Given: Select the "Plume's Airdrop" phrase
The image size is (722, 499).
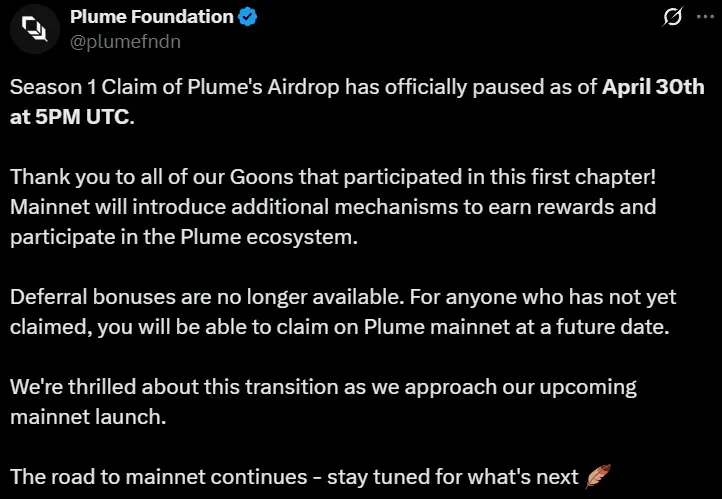Looking at the screenshot, I should click(x=263, y=87).
